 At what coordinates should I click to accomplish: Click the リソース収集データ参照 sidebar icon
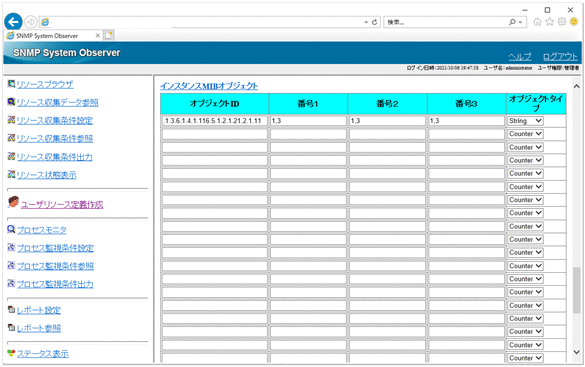(11, 102)
